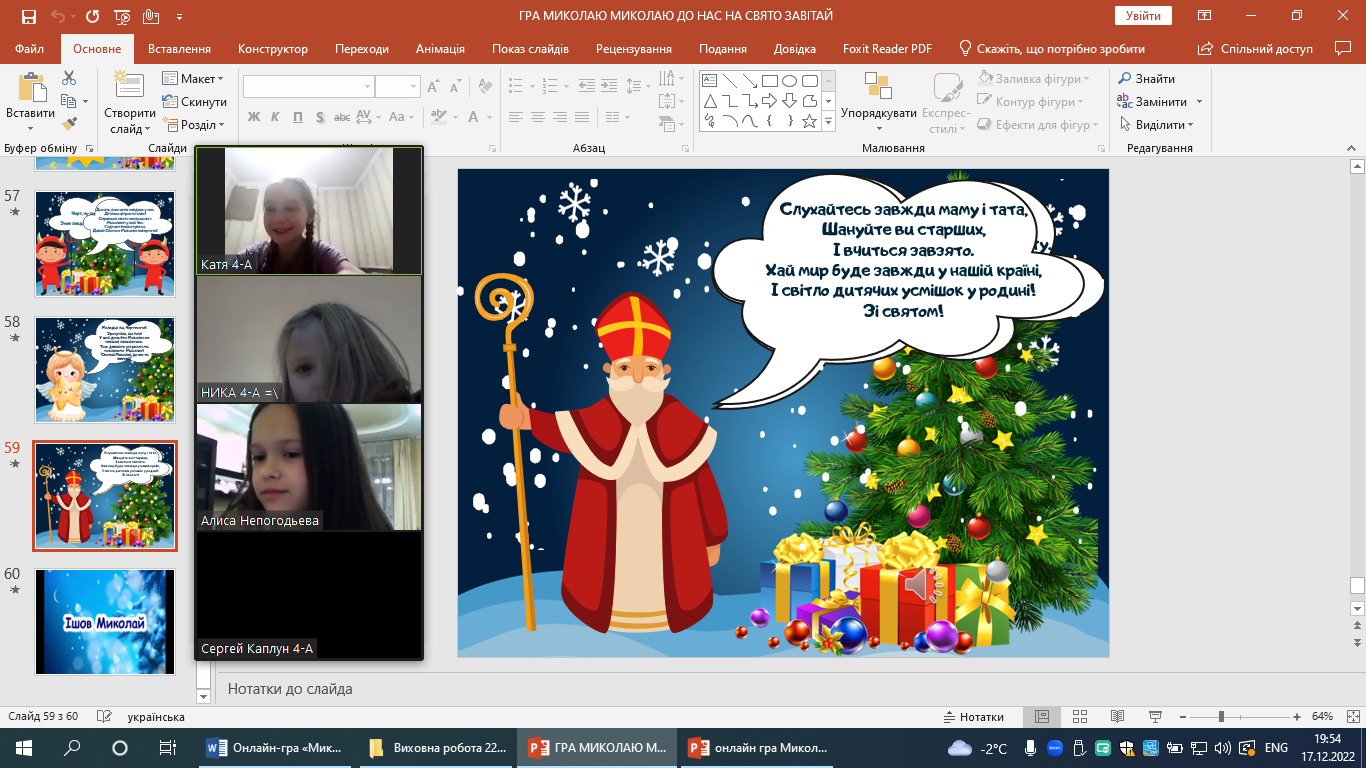Expand the shapes gallery More arrow
Screen dimensions: 1366x768
point(828,122)
